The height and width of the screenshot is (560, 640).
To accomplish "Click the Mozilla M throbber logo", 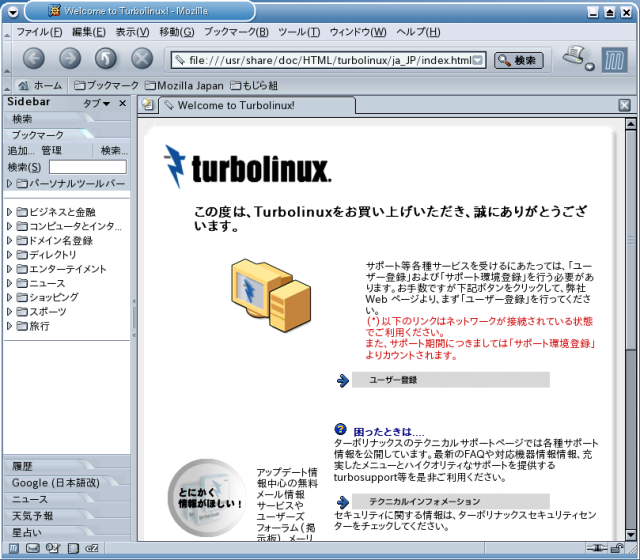I will click(614, 60).
